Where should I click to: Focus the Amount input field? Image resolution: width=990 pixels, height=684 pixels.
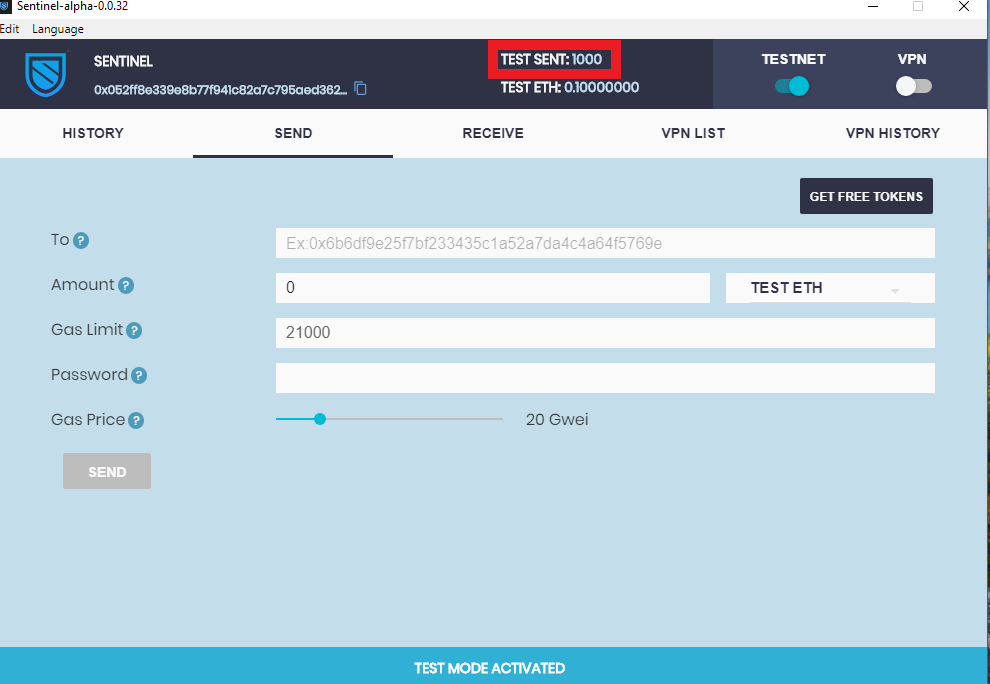492,288
